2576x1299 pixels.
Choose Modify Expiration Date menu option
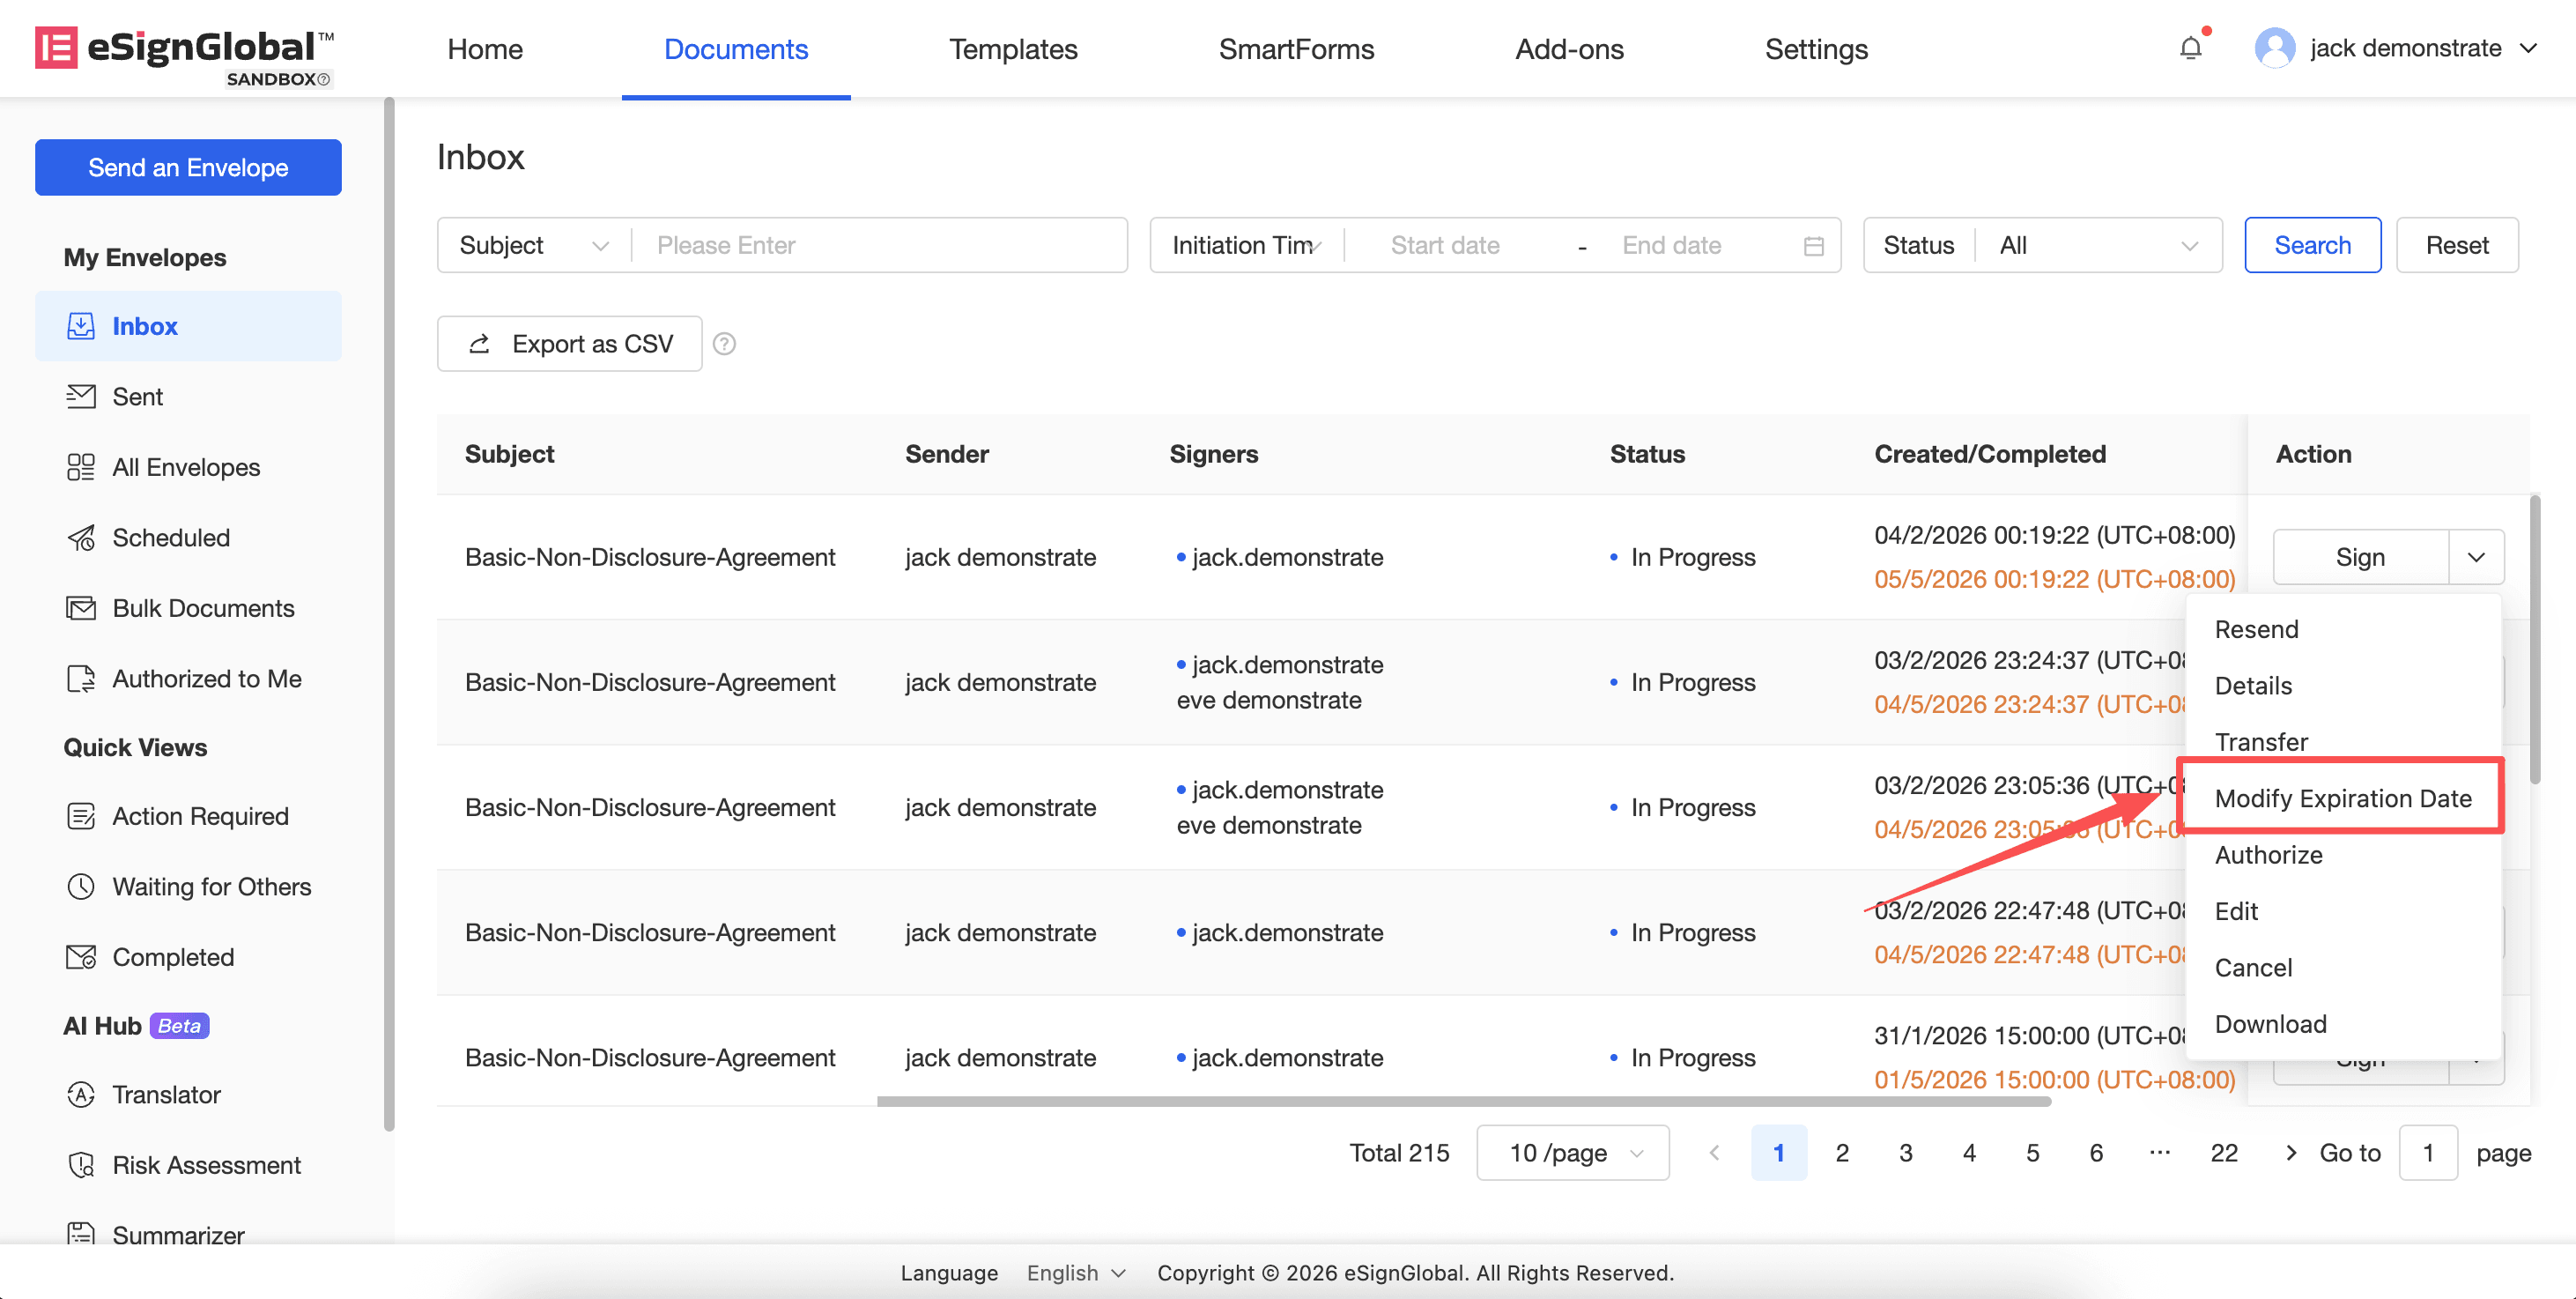coord(2342,798)
